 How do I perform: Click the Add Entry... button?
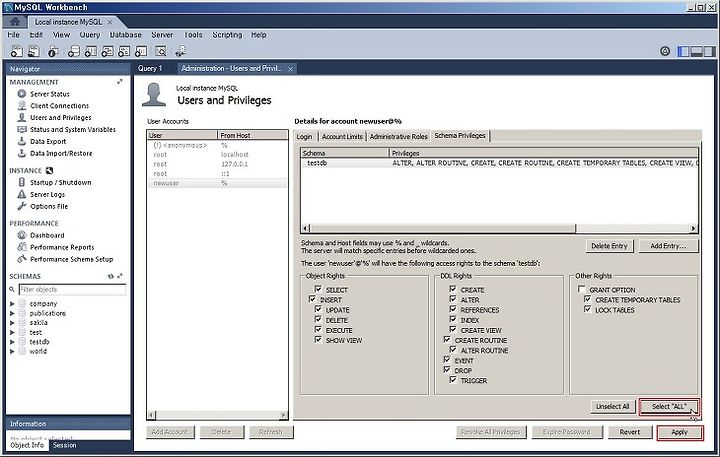click(x=668, y=246)
